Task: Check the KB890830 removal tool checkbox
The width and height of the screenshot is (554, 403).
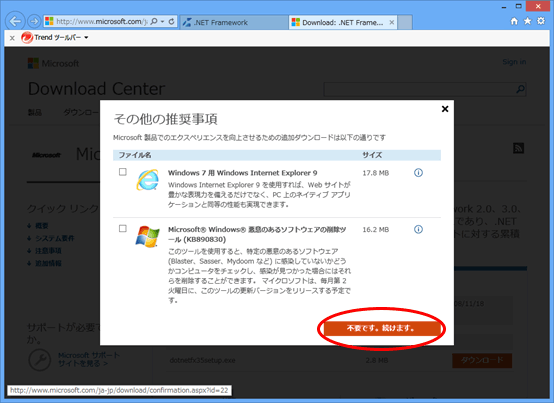Action: (x=123, y=229)
